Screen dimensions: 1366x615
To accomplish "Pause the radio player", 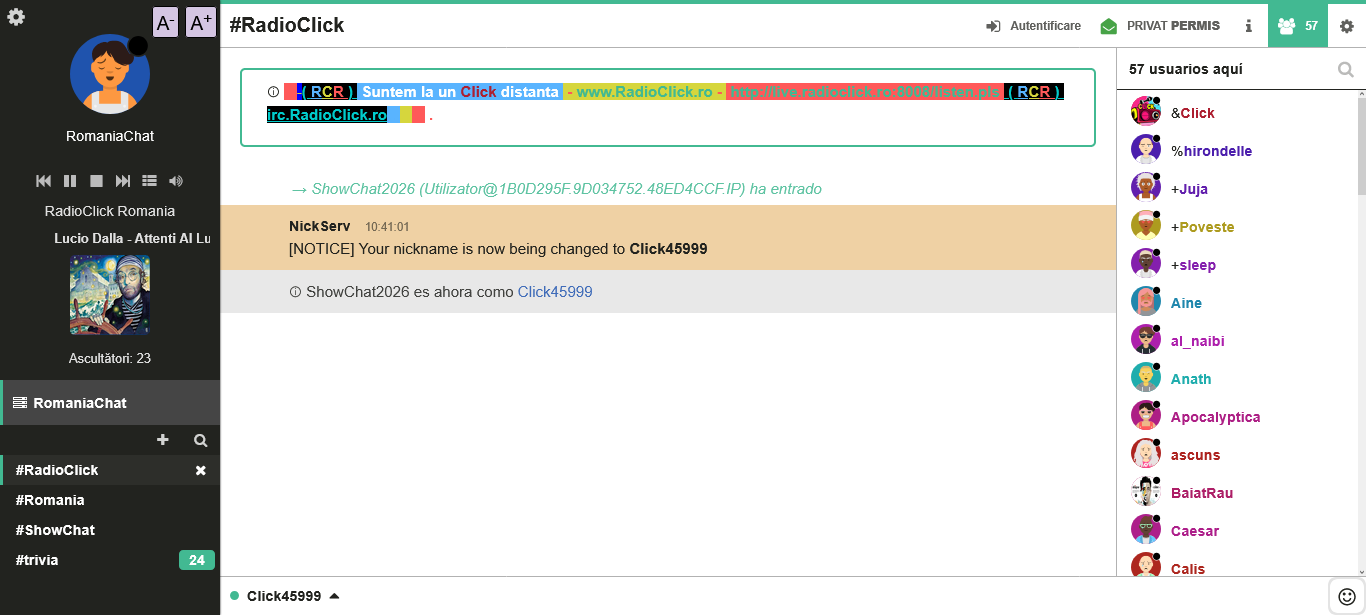I will click(70, 181).
